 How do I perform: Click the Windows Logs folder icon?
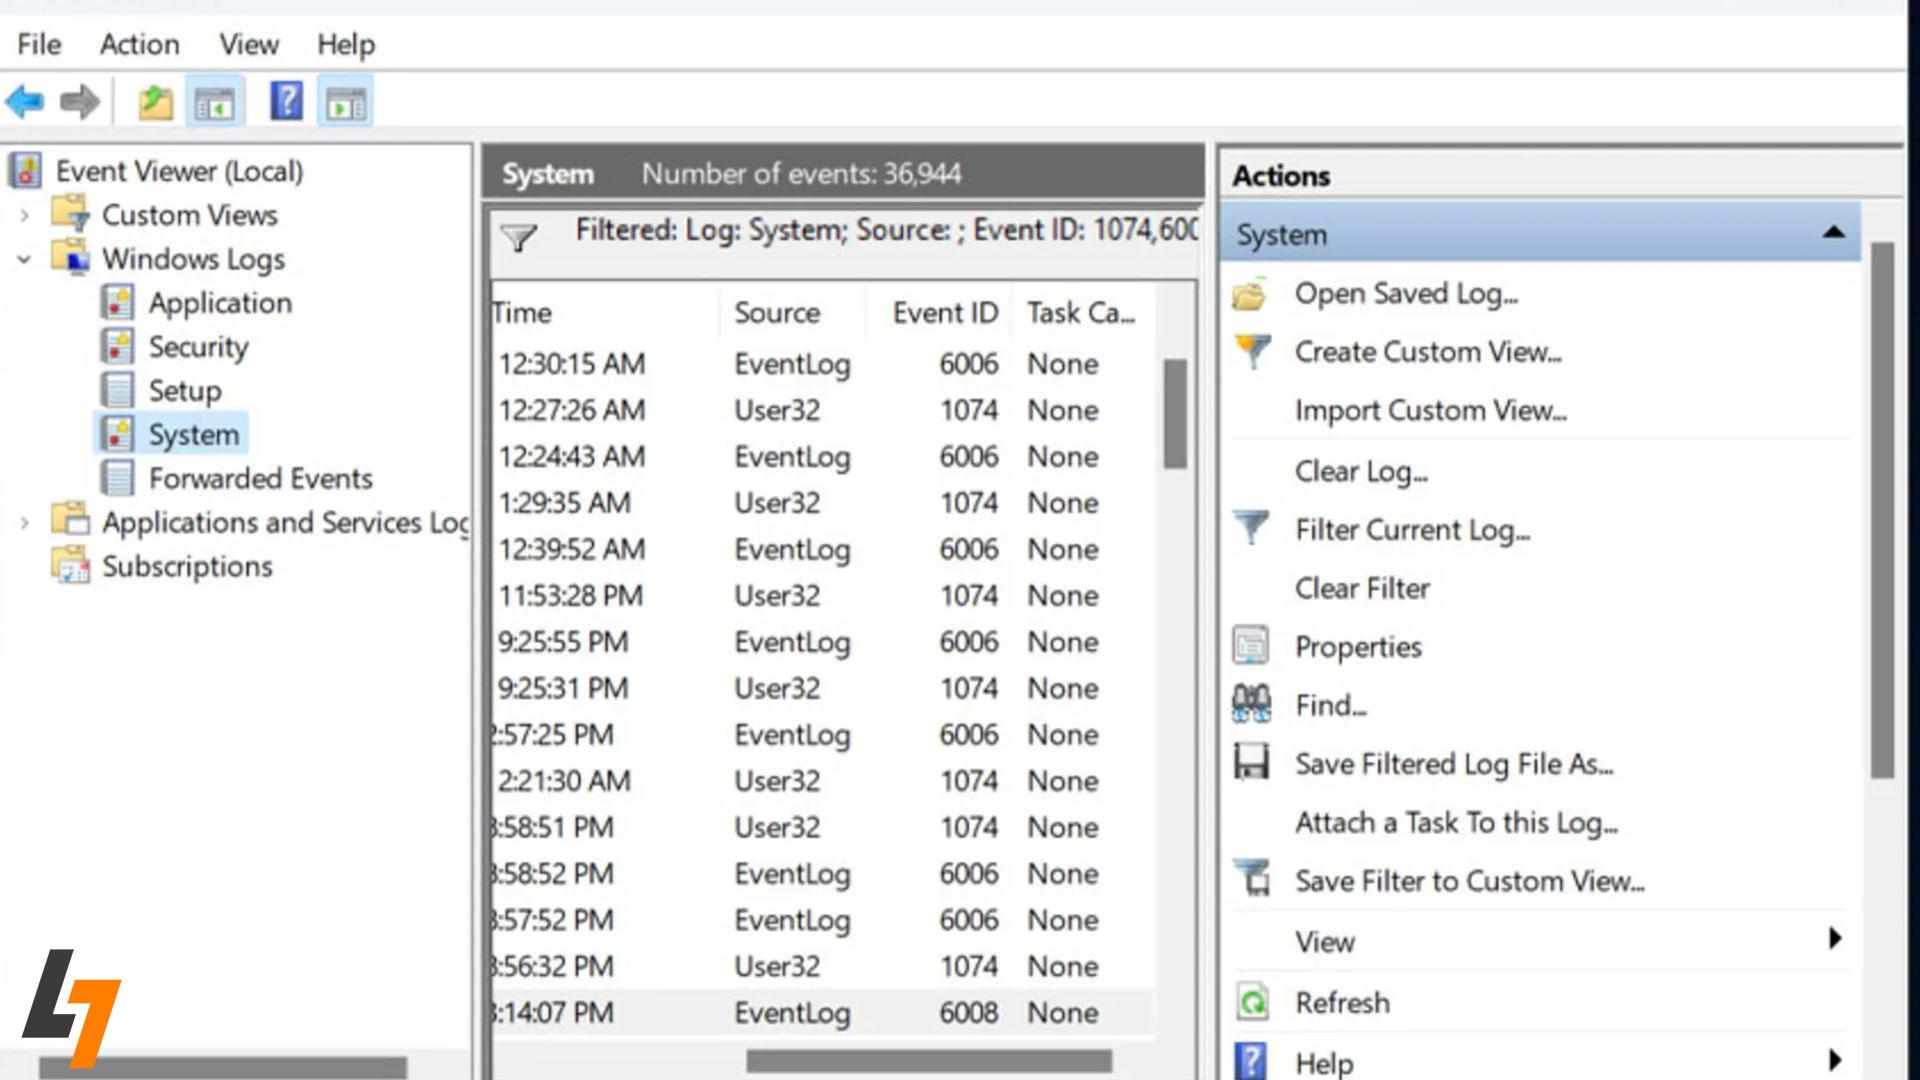(71, 258)
